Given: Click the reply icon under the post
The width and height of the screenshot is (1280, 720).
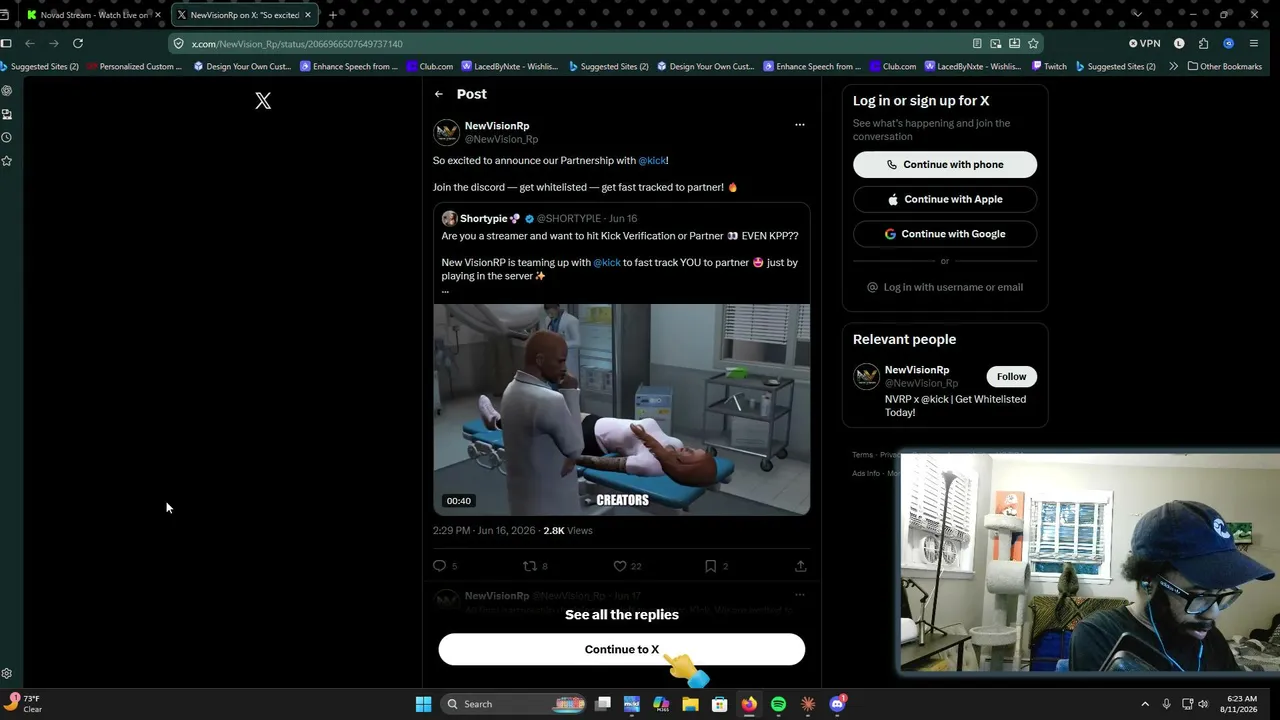Looking at the screenshot, I should 439,566.
